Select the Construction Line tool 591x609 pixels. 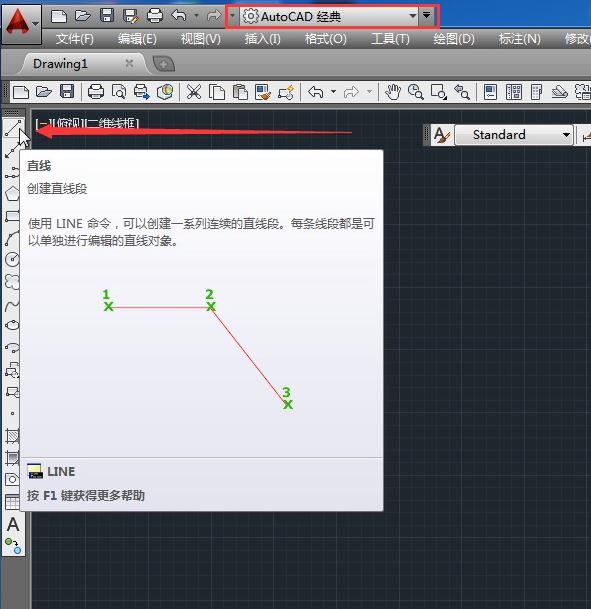point(11,151)
